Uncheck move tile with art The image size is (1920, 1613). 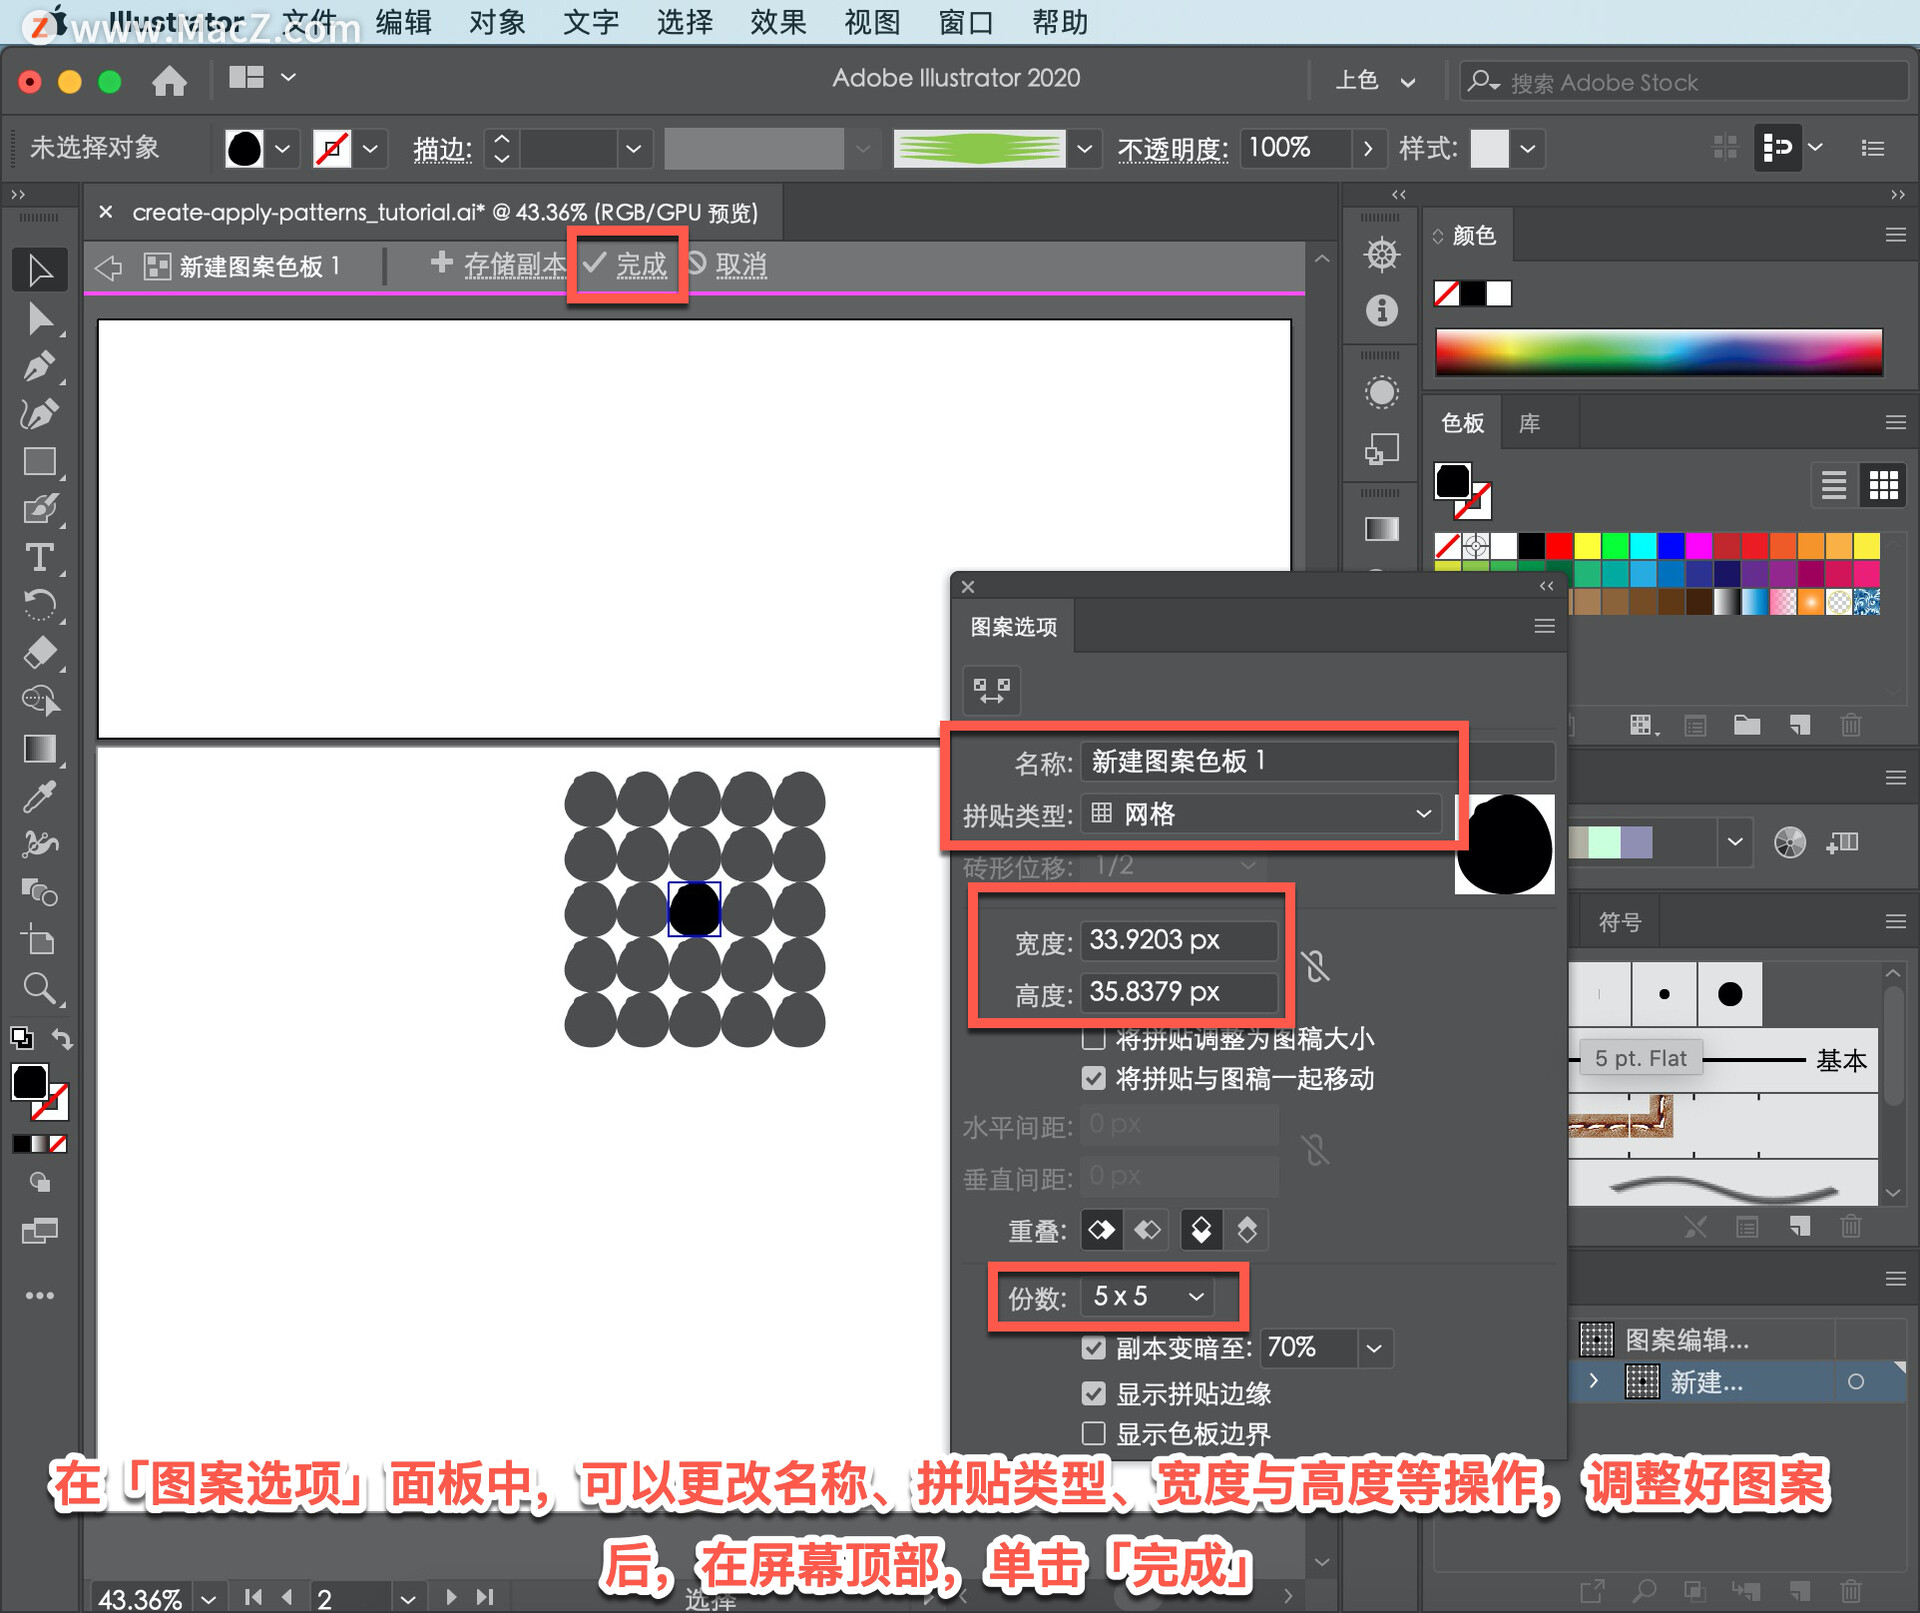pos(1094,1078)
